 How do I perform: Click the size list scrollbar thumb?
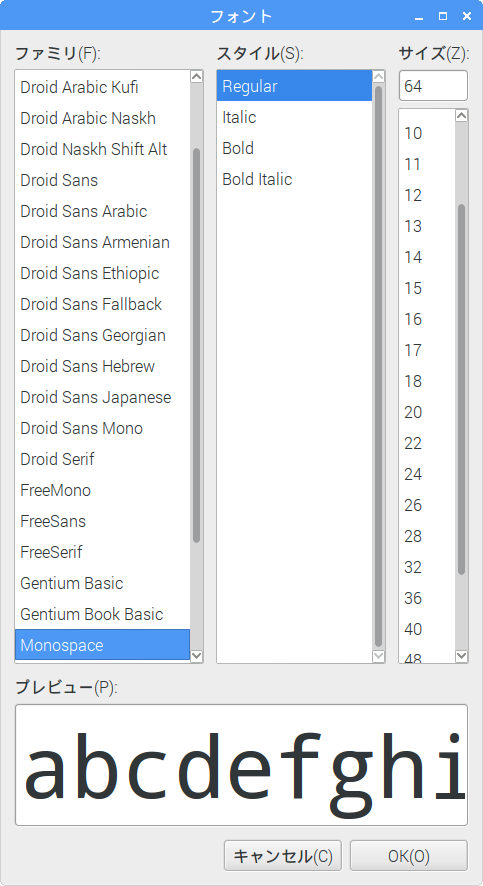(x=462, y=390)
